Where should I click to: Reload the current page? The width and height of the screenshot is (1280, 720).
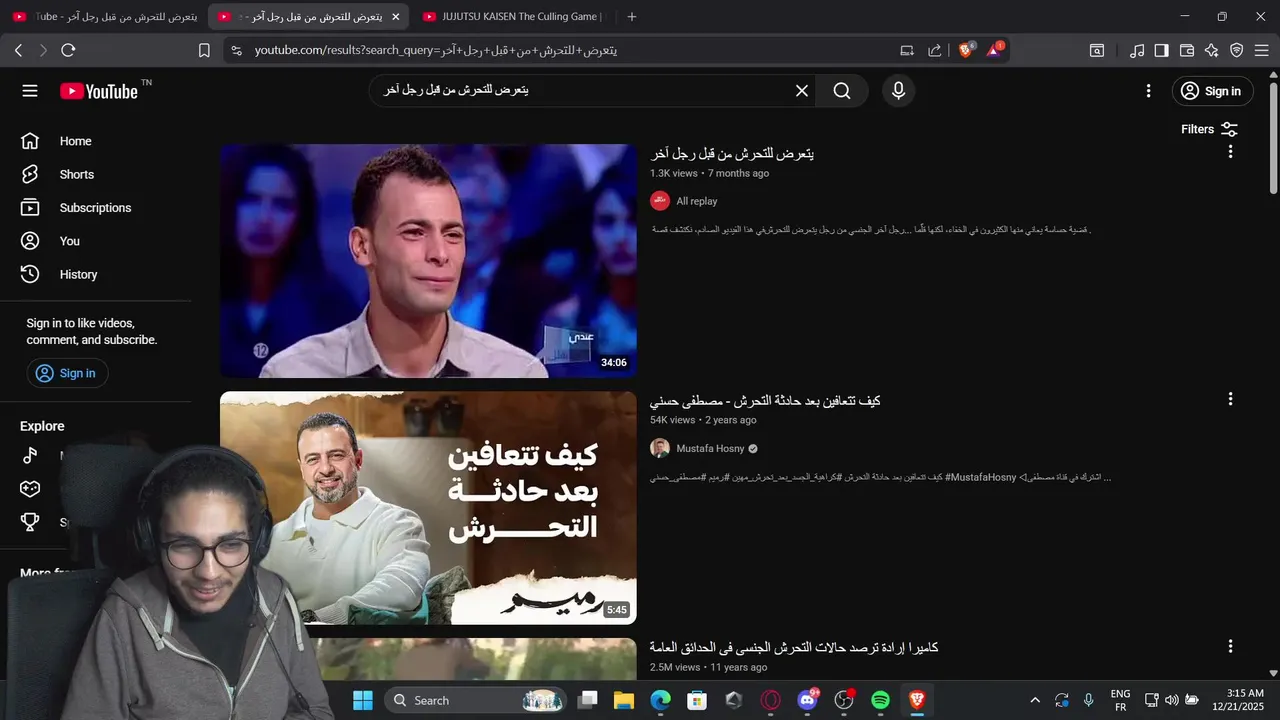68,50
